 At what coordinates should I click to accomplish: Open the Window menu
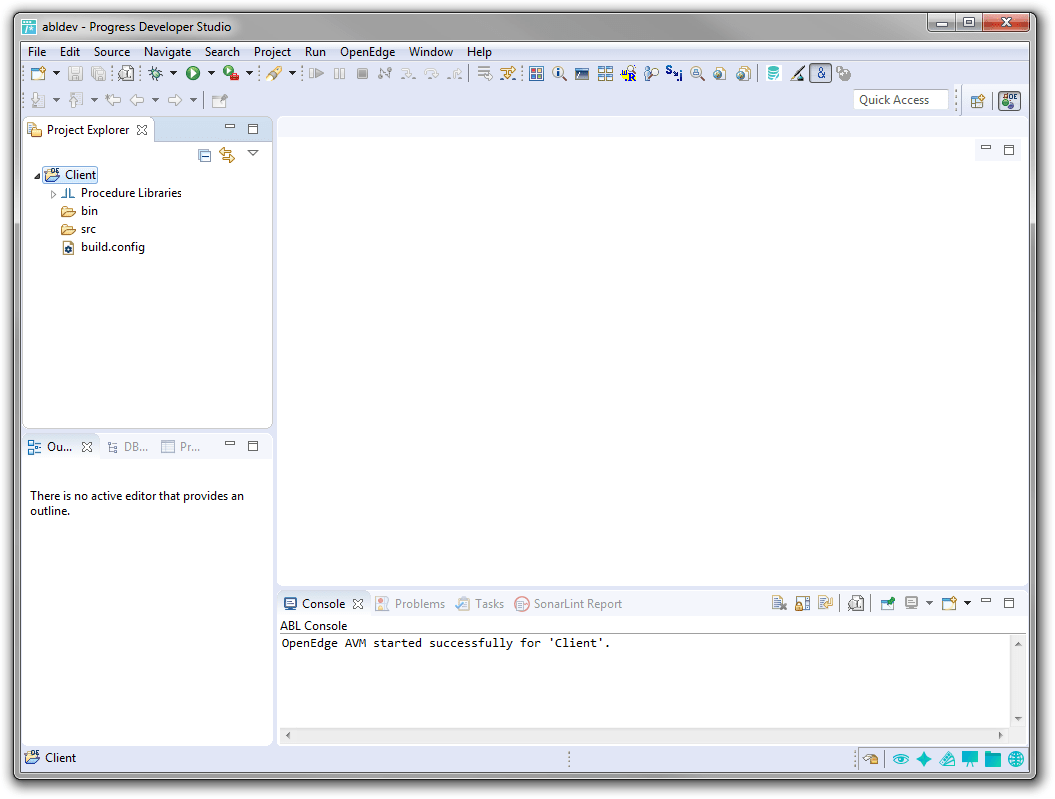[431, 52]
